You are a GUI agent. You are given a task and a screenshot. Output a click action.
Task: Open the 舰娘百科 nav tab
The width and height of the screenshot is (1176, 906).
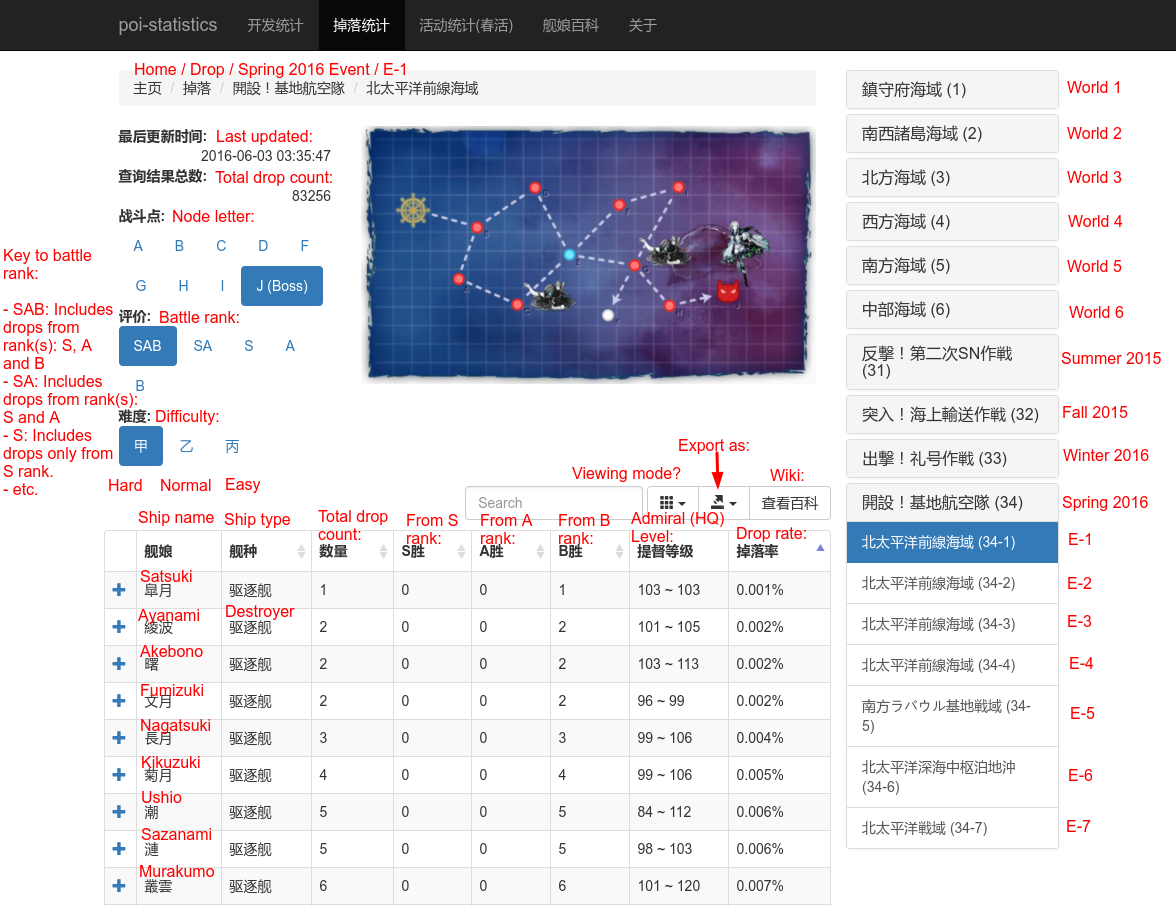pyautogui.click(x=570, y=26)
